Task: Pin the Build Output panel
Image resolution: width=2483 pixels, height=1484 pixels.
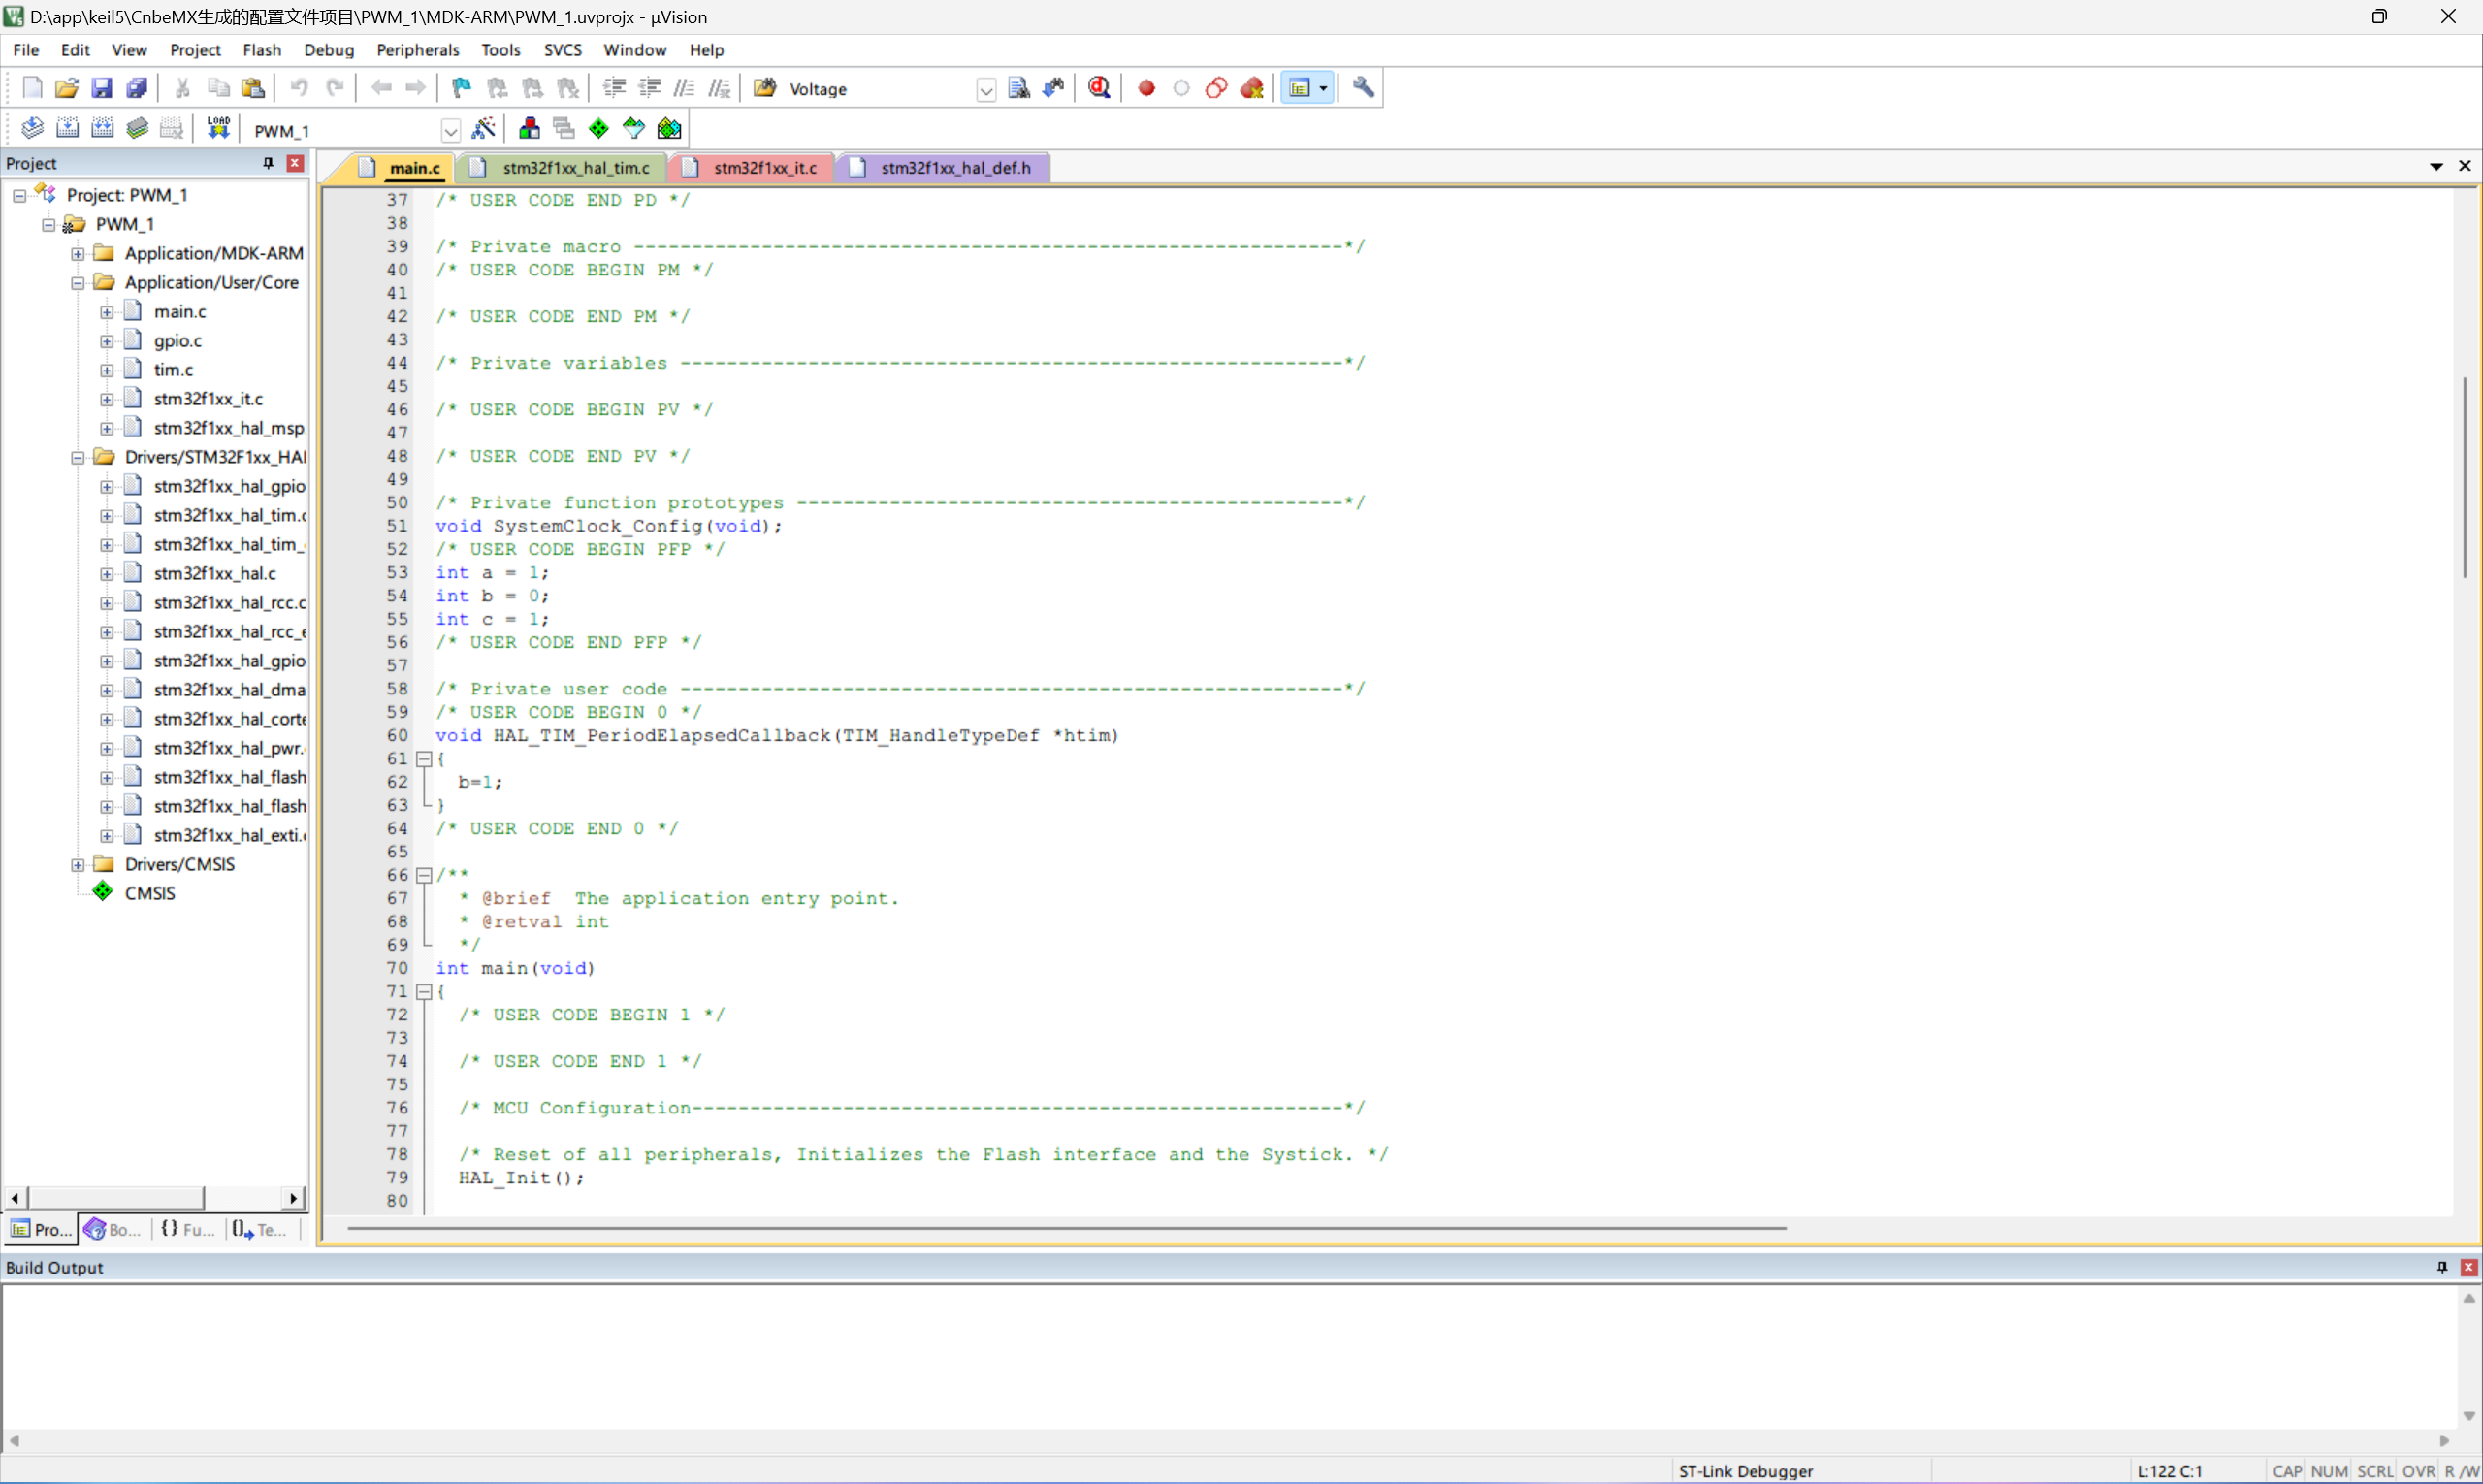Action: point(2441,1267)
